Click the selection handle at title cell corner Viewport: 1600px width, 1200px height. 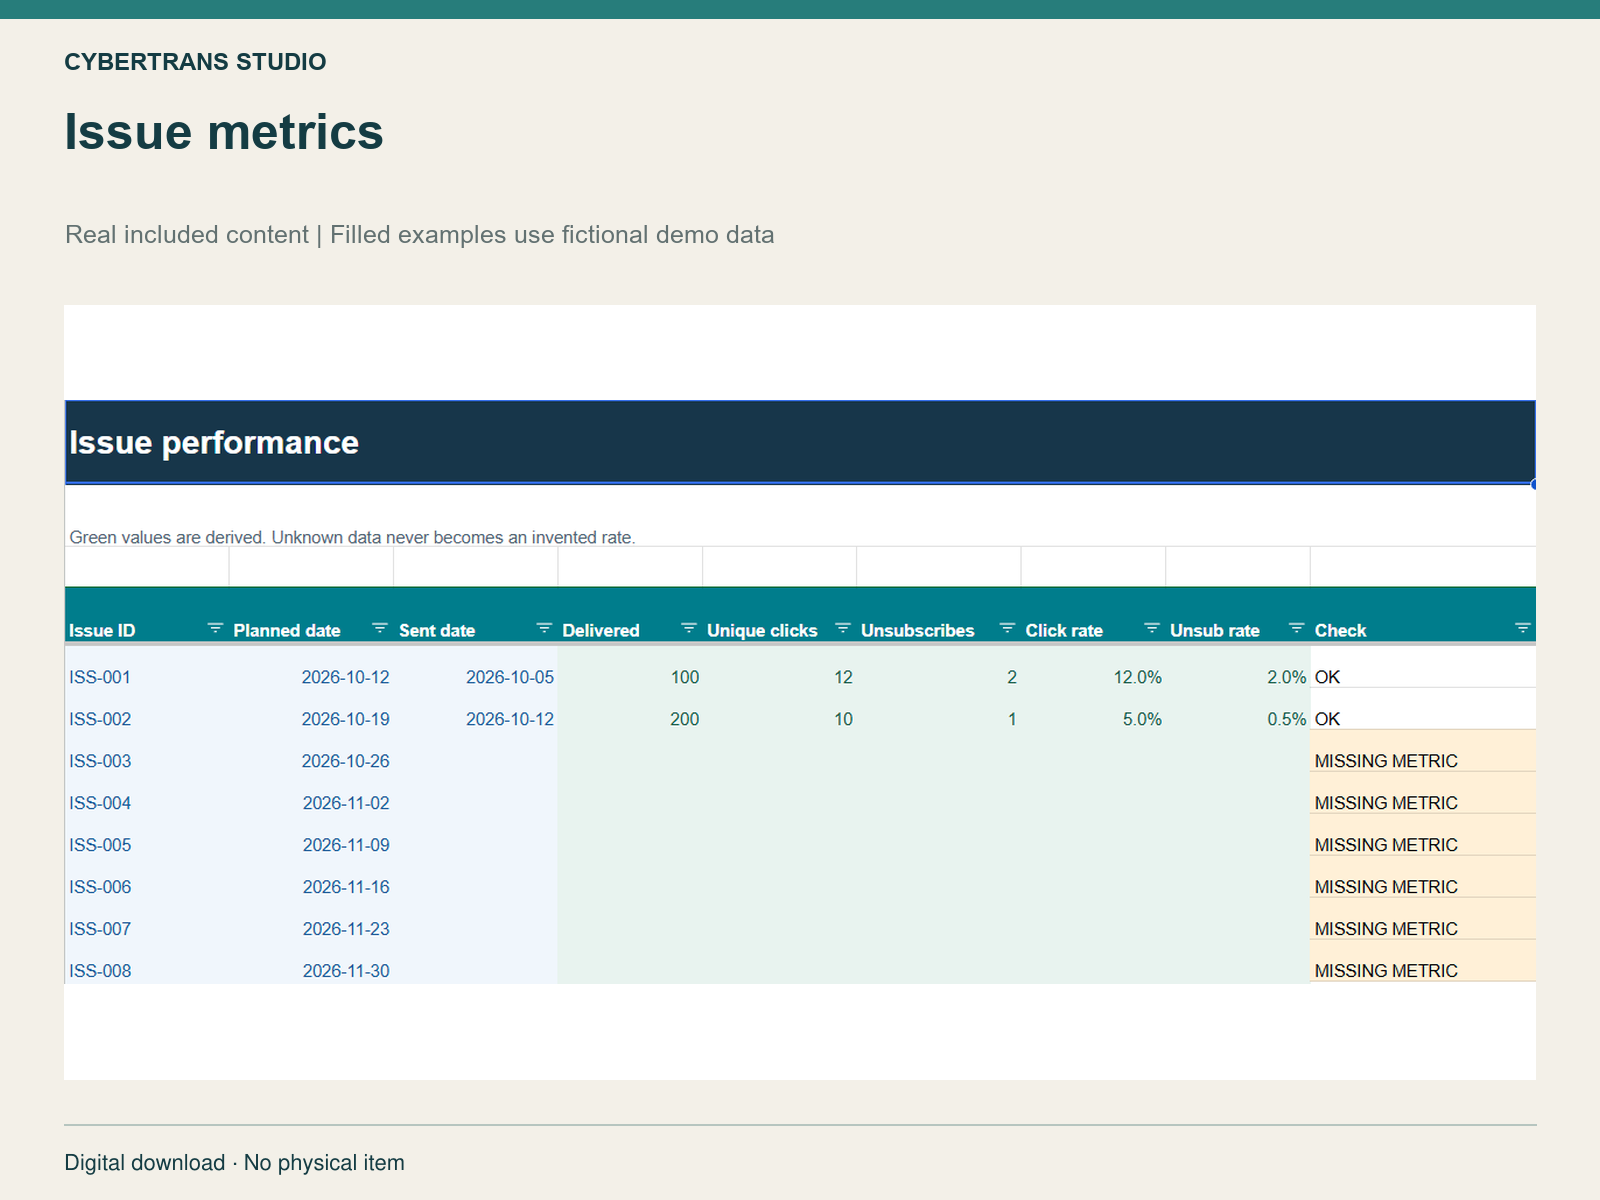pyautogui.click(x=1533, y=484)
